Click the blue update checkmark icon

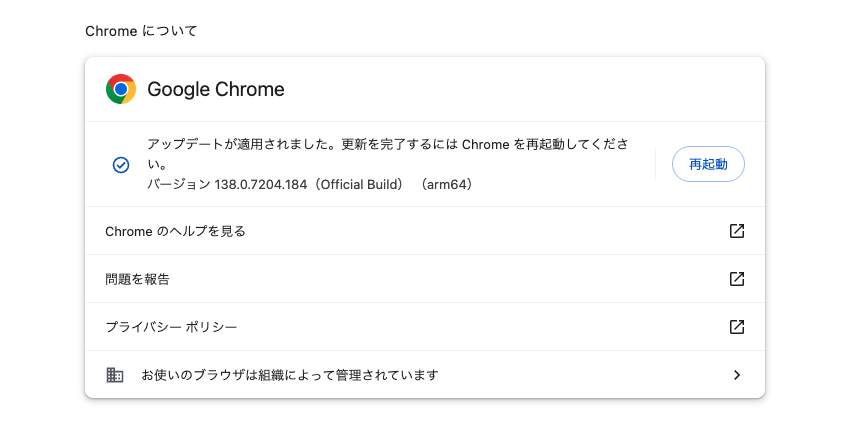click(x=121, y=165)
